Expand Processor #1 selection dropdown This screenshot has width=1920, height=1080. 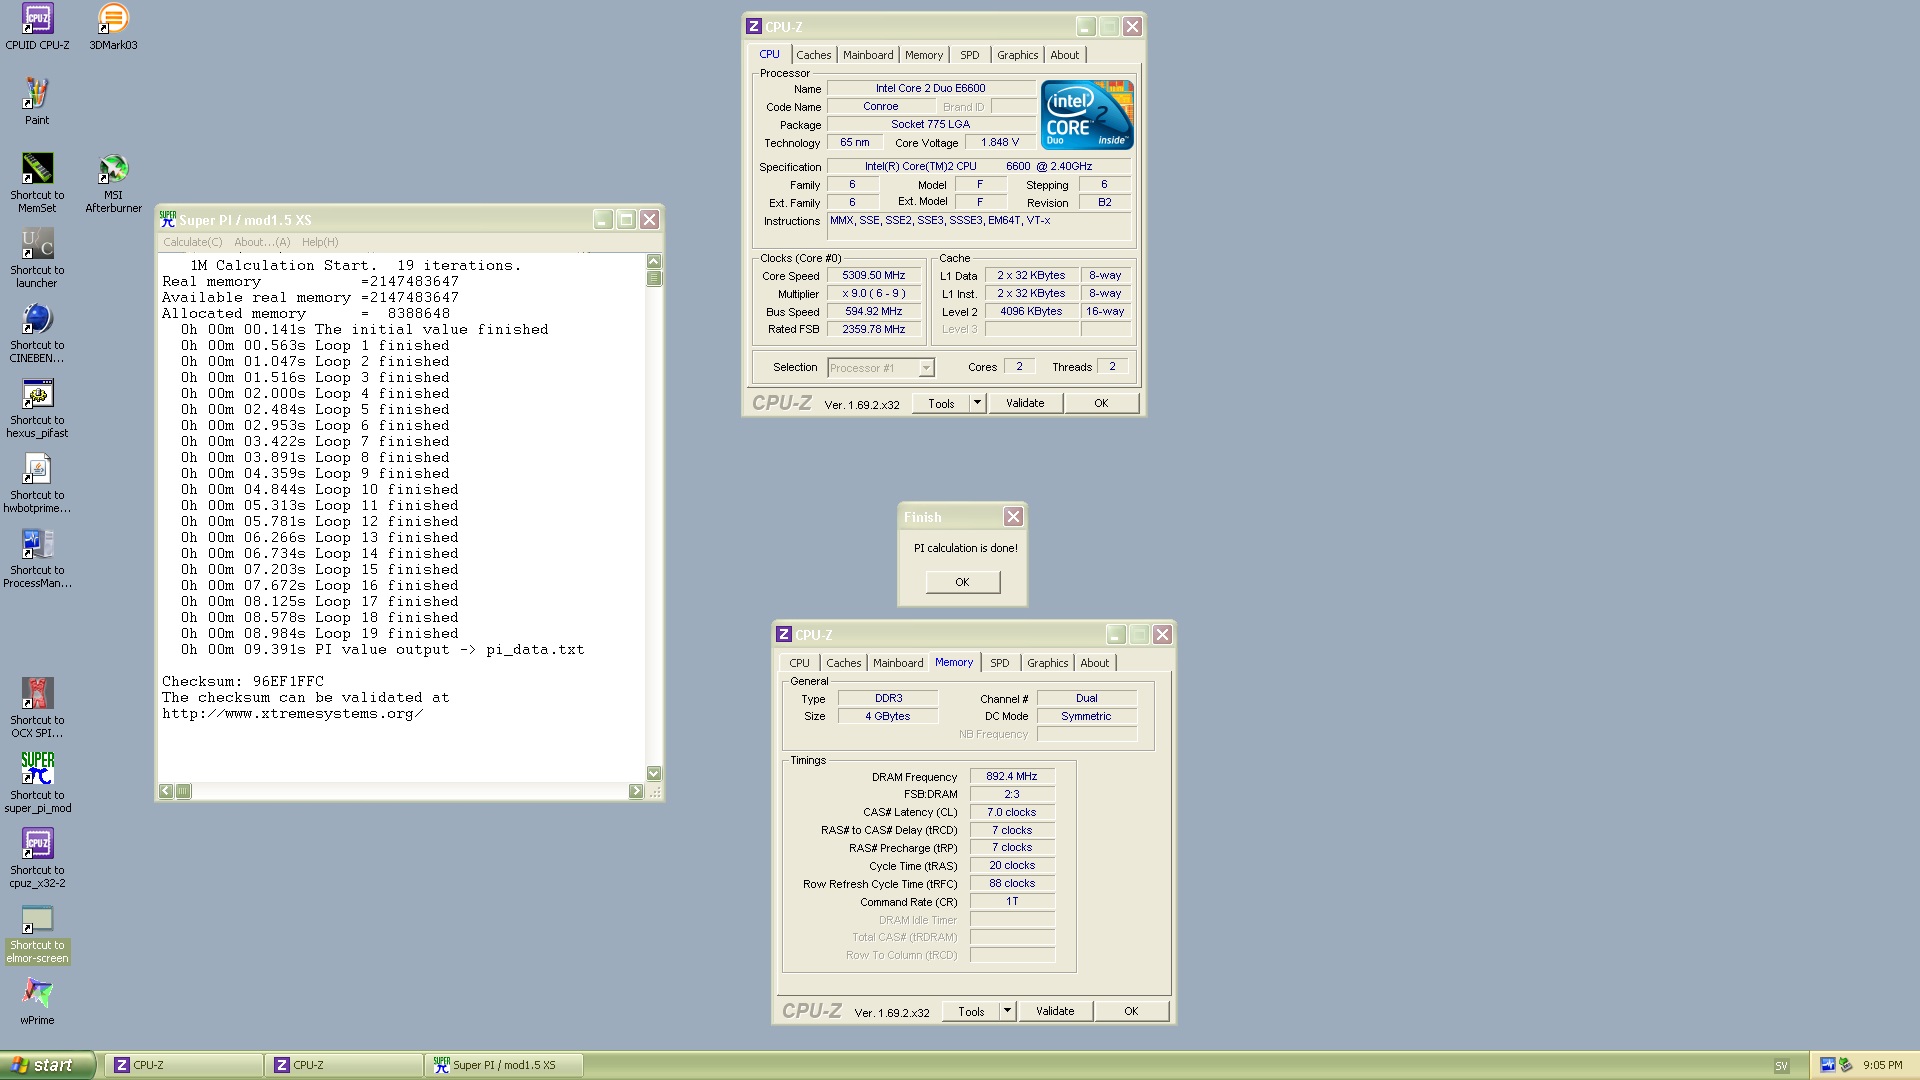click(x=926, y=368)
